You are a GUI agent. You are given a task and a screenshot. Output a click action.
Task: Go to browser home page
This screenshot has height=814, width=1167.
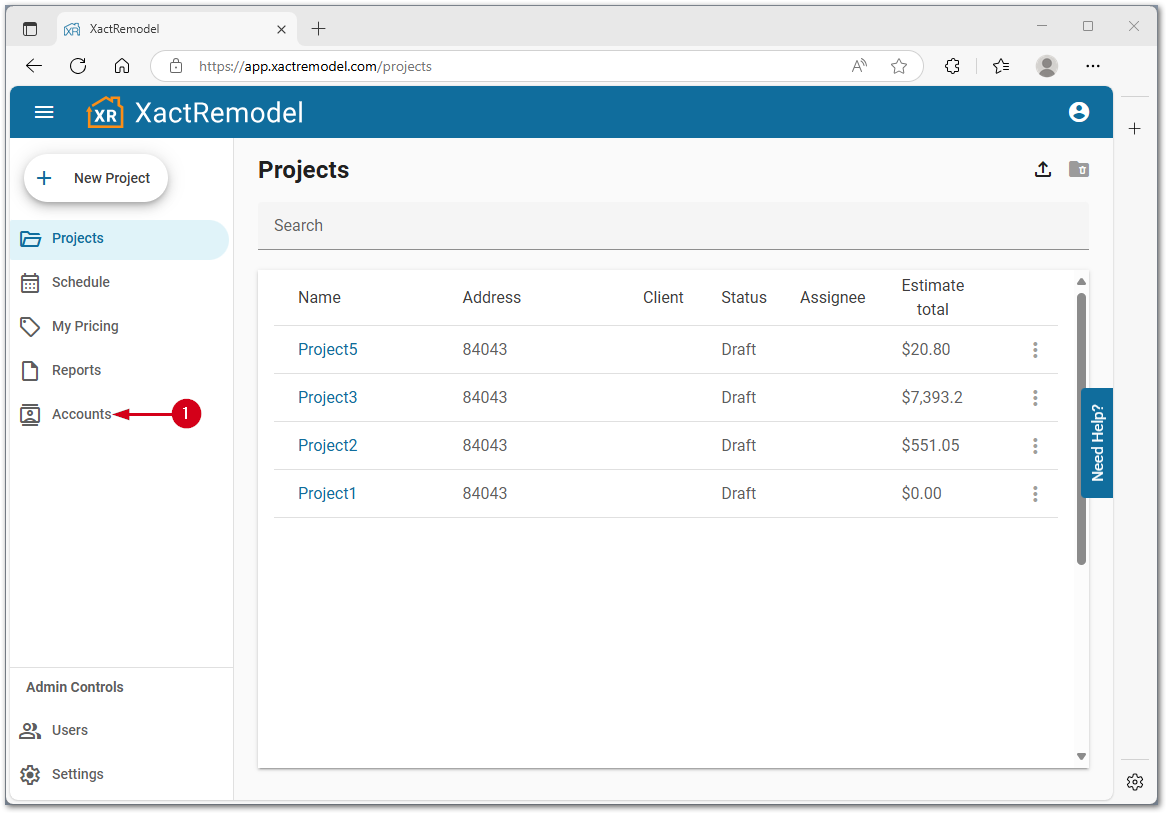pyautogui.click(x=122, y=66)
